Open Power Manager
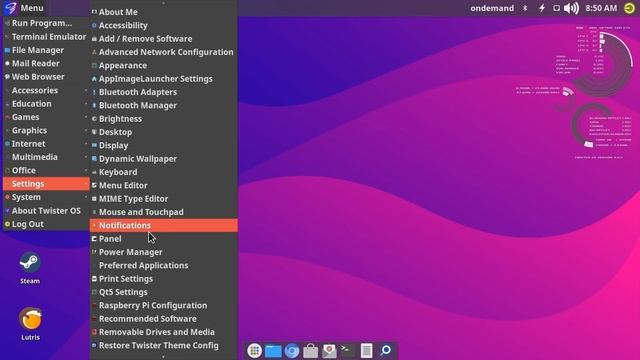Screen dimensions: 640x360 pyautogui.click(x=164, y=252)
